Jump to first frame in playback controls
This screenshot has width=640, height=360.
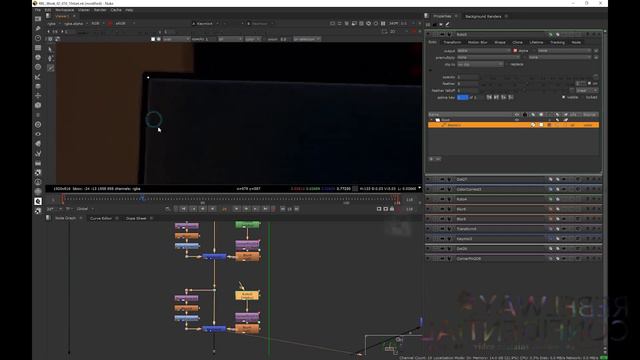[x=184, y=209]
